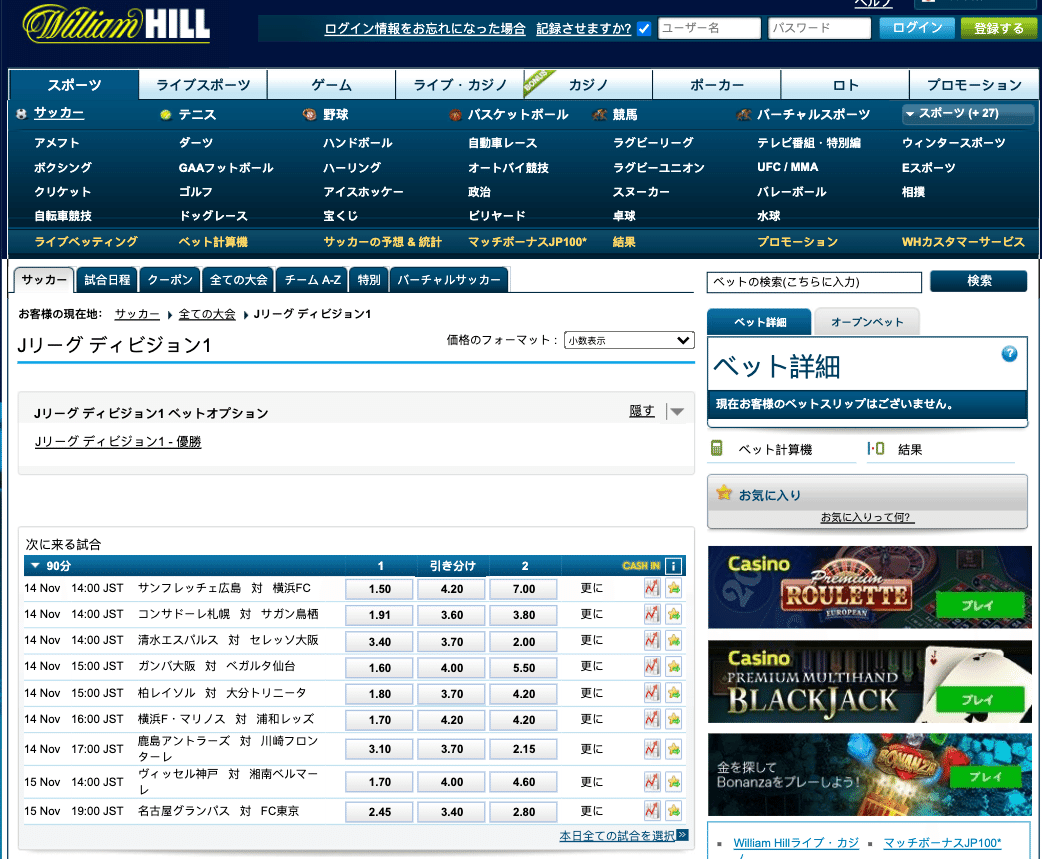
Task: Select draw odds 3.60 for コンサドーレ札幌 match
Action: point(452,615)
